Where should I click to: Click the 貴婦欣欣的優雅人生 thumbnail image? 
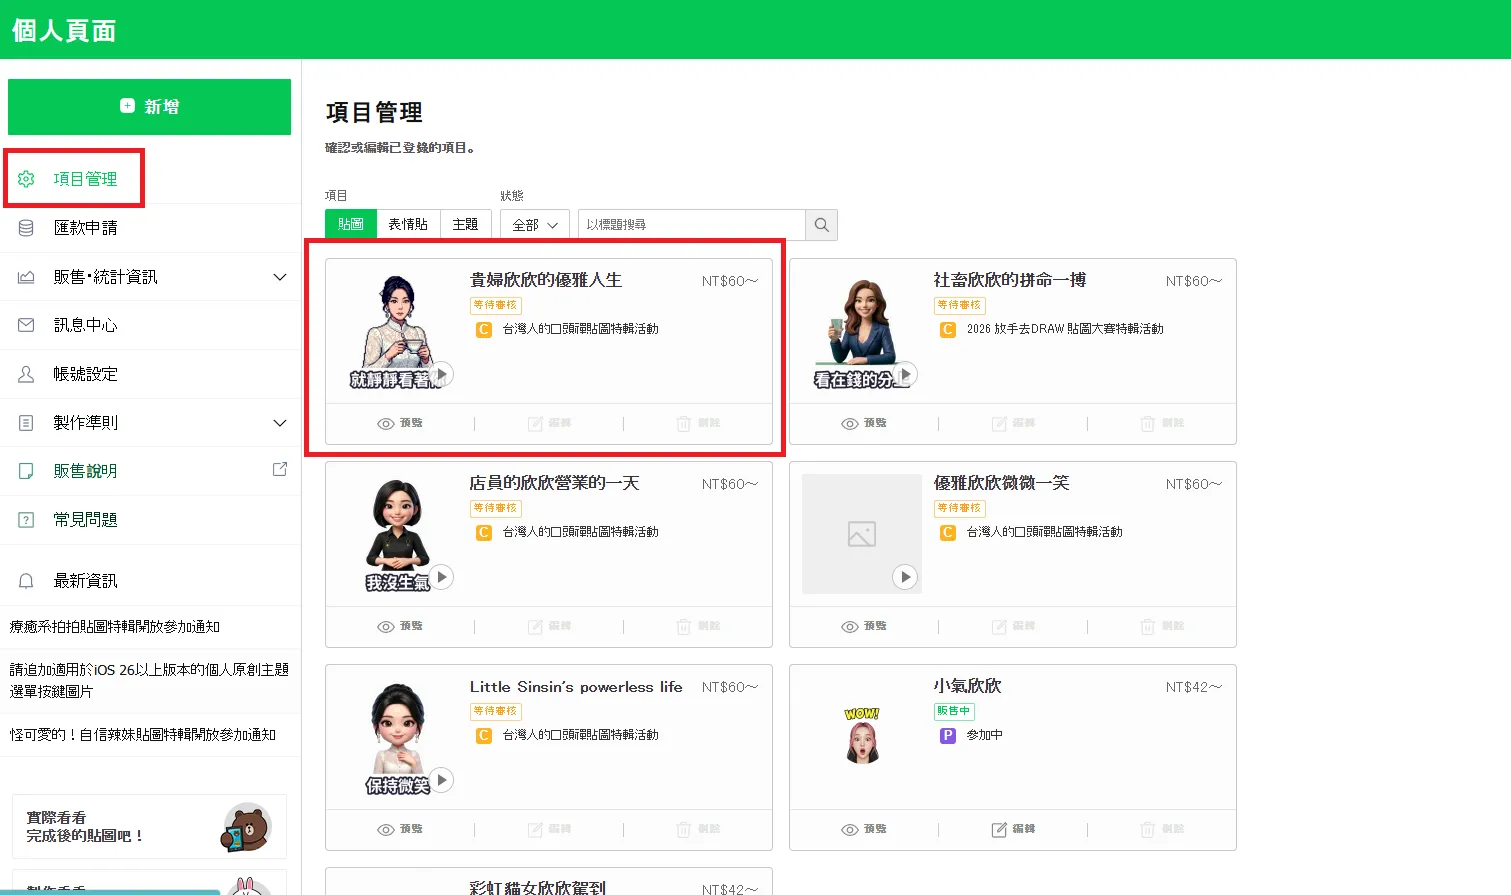point(397,331)
